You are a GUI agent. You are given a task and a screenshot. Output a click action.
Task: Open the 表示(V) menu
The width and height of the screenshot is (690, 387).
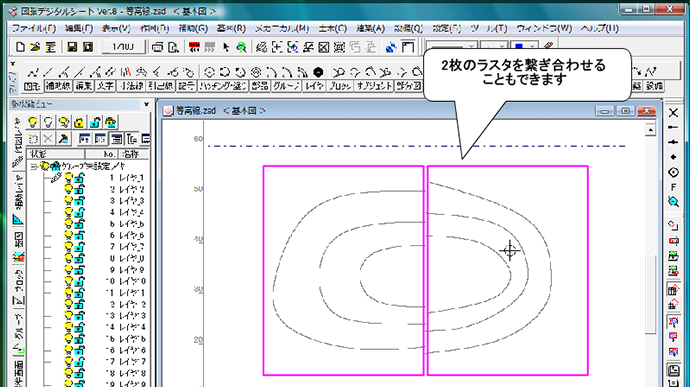(116, 29)
